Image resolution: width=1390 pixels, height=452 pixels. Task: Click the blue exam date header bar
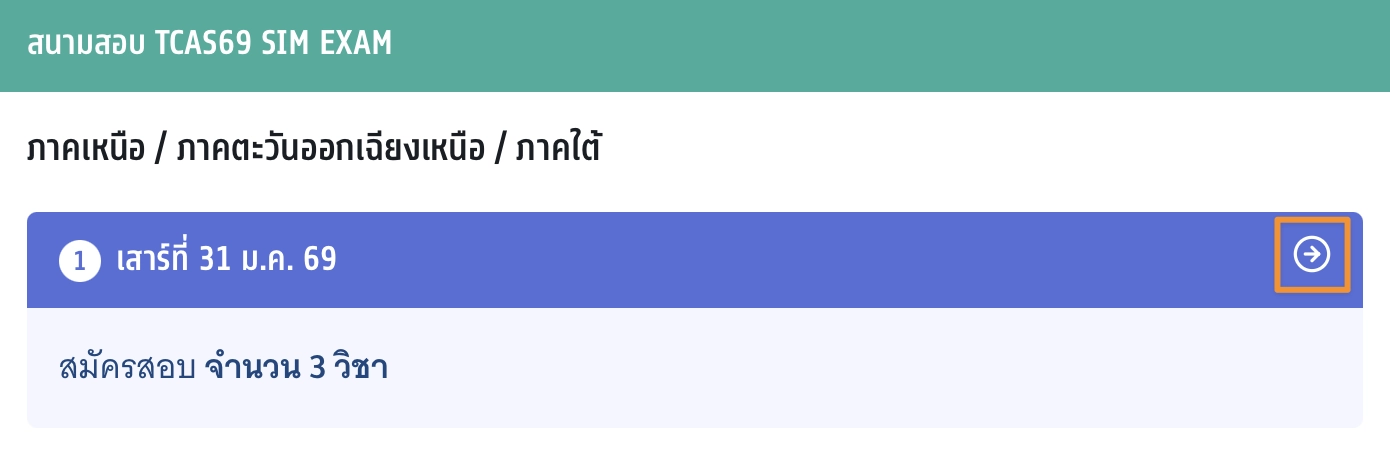point(700,260)
